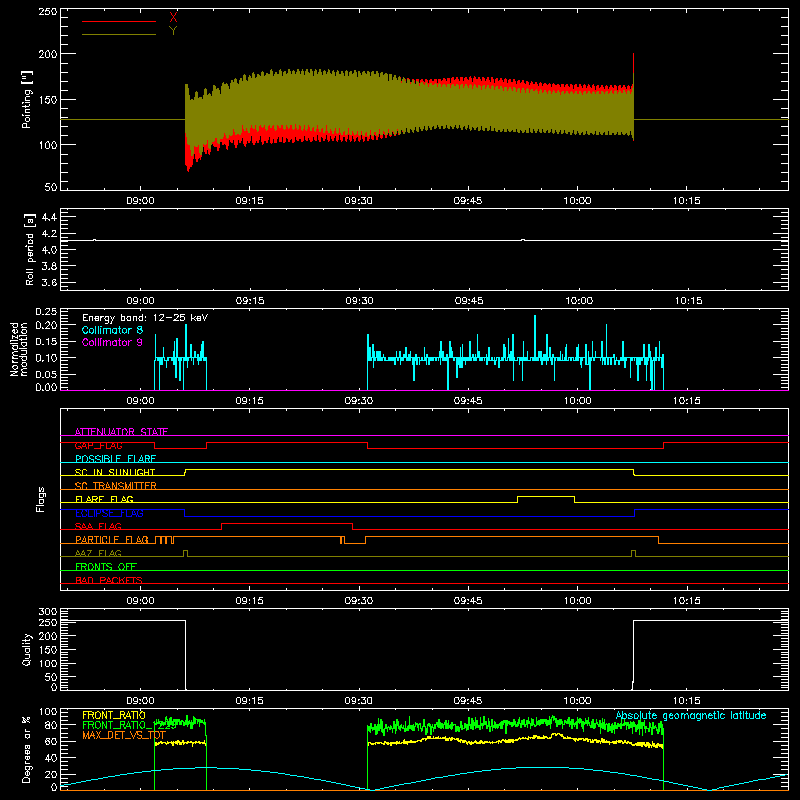Click the Roll period [s] axis title
The width and height of the screenshot is (800, 800).
tap(30, 249)
